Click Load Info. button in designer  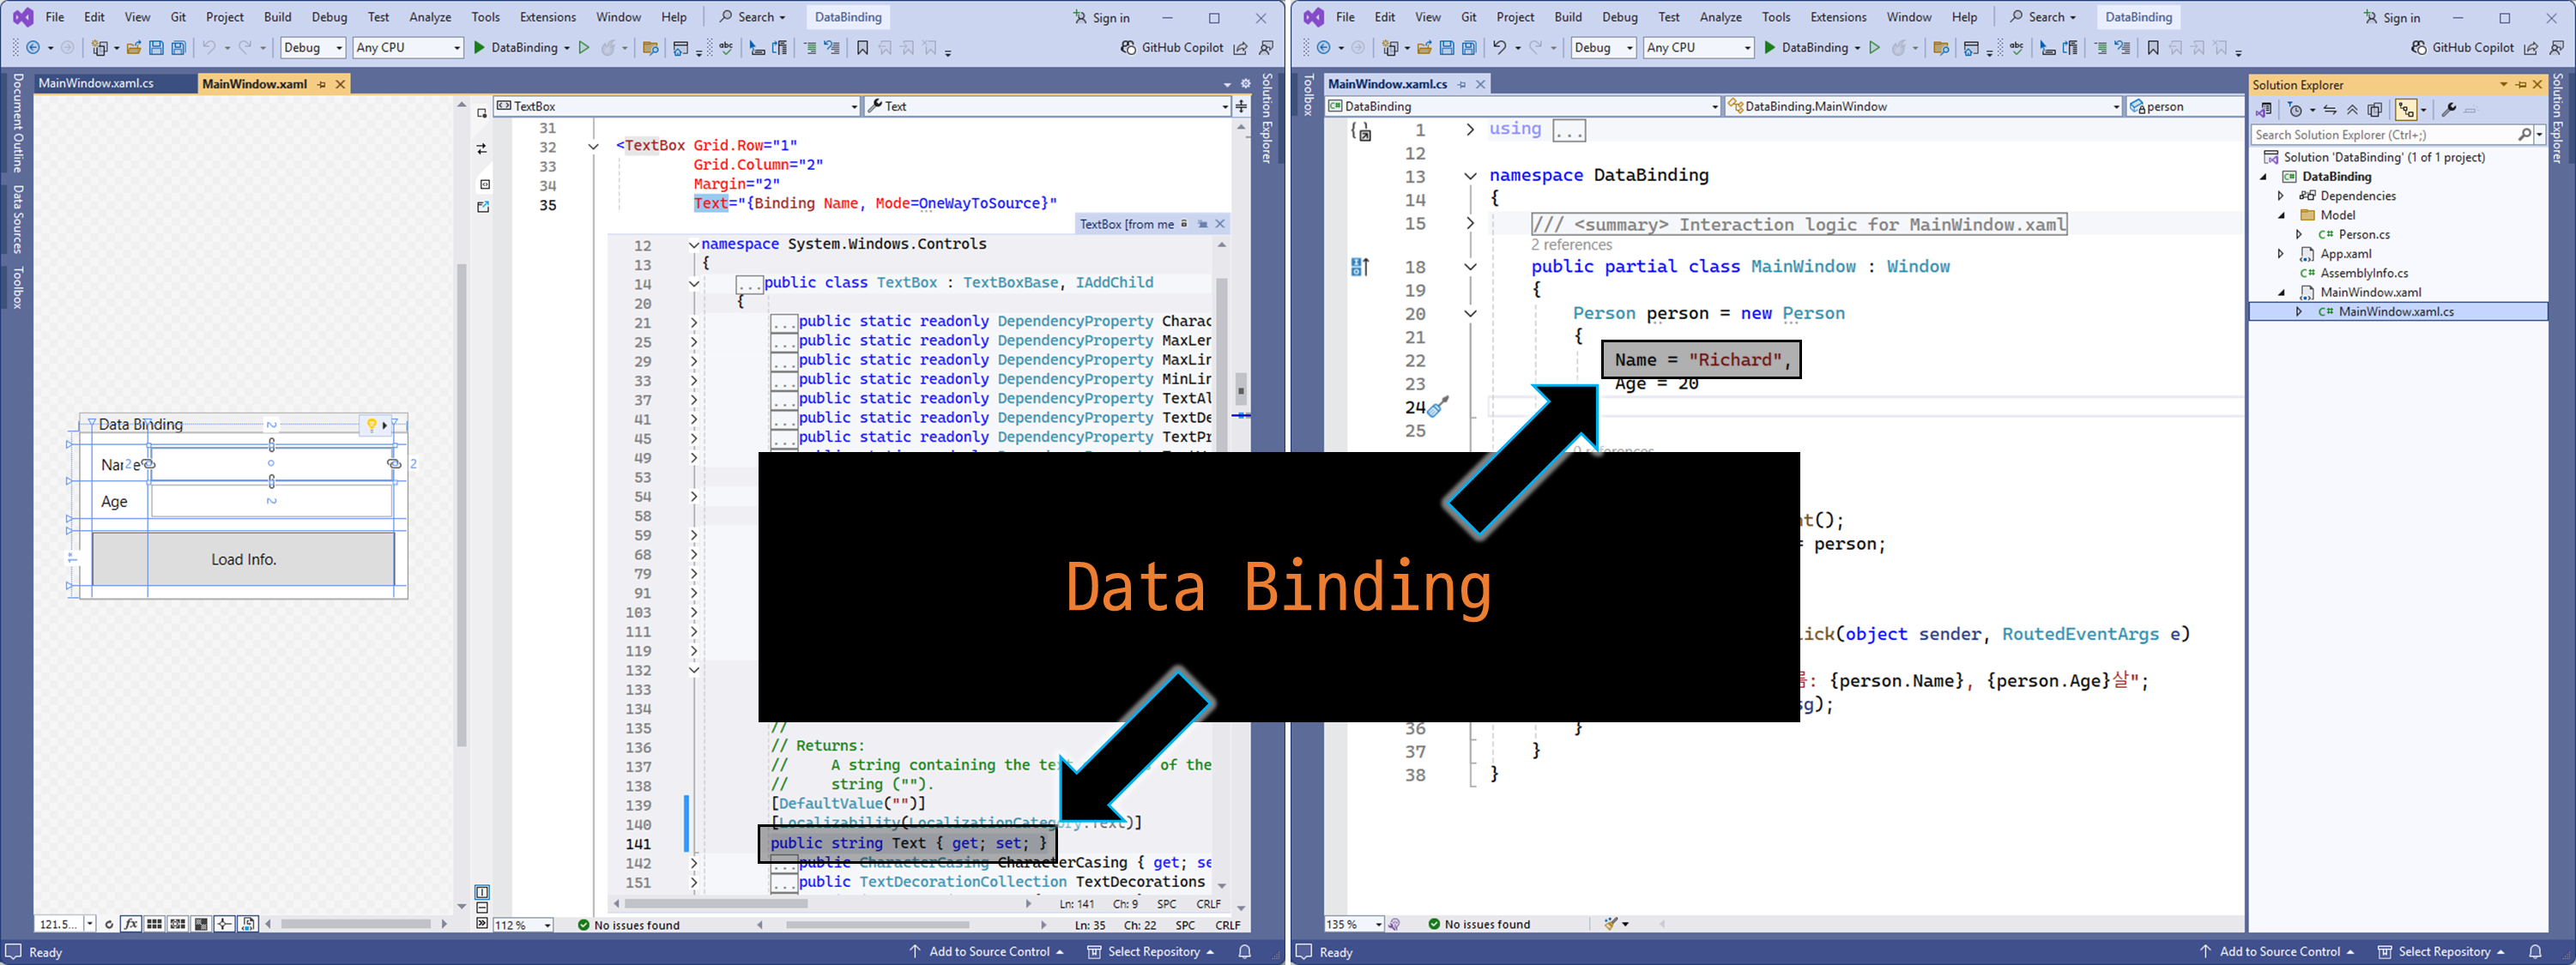click(x=243, y=559)
